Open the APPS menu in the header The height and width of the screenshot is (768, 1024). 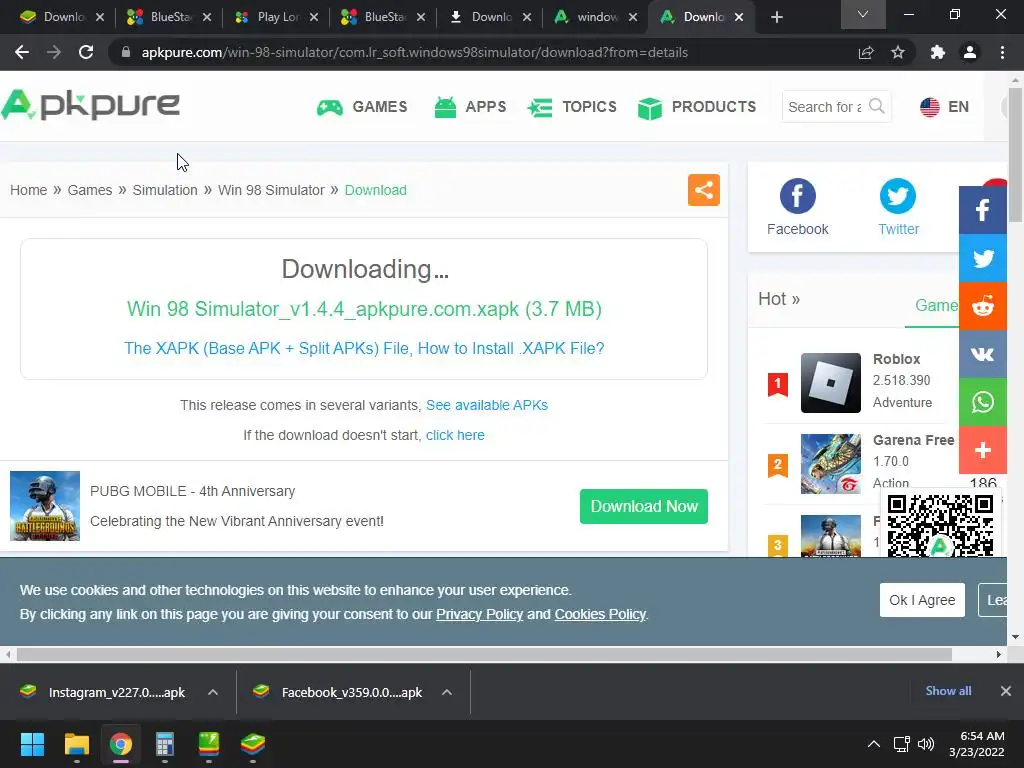470,107
